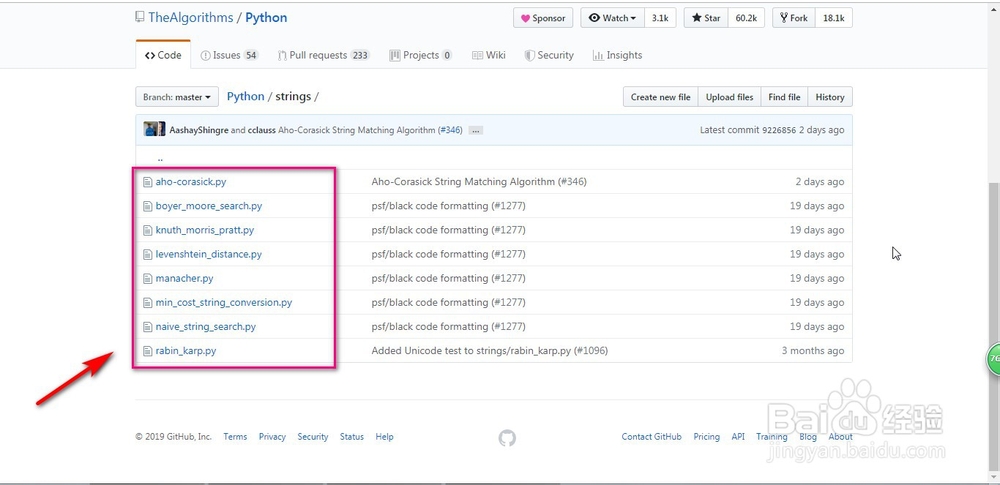
Task: Open the Pull requests tab
Action: [323, 56]
